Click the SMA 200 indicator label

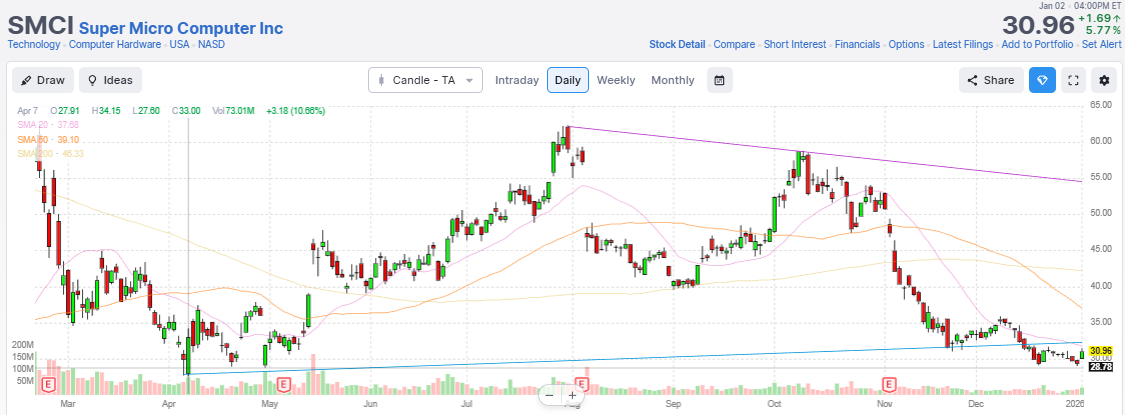point(50,154)
